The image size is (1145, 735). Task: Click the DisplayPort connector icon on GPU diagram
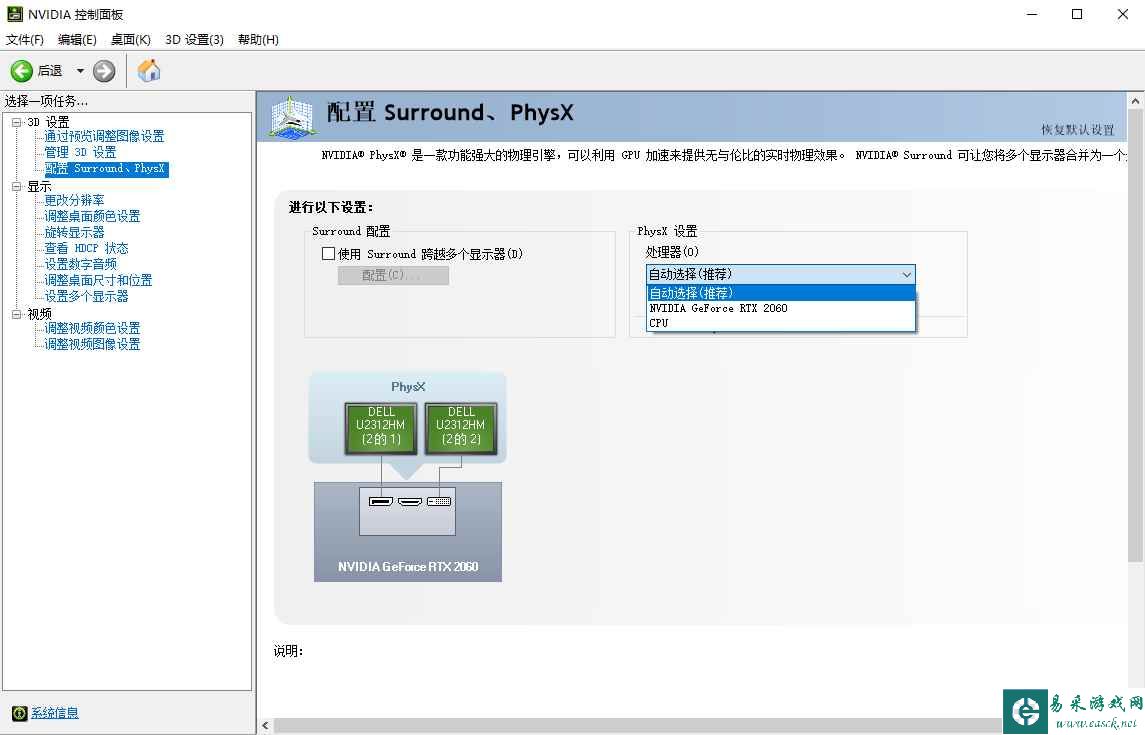(x=380, y=501)
